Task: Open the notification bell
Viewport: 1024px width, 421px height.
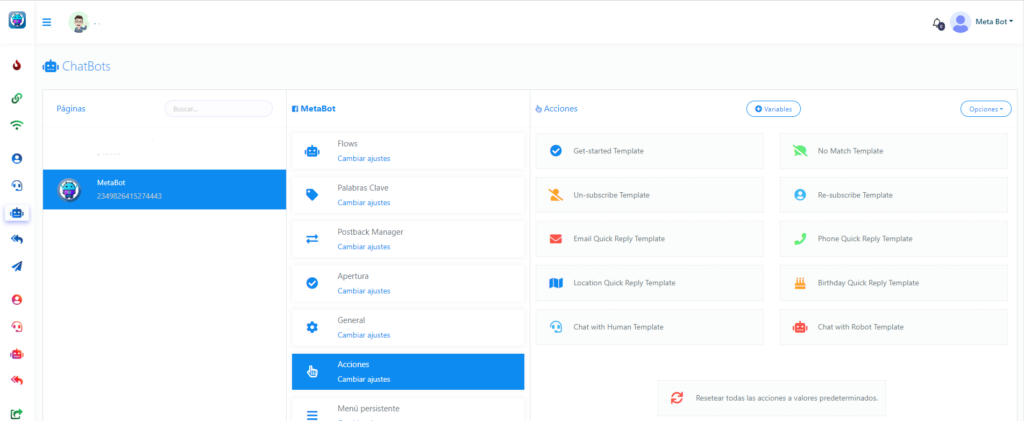Action: 937,23
